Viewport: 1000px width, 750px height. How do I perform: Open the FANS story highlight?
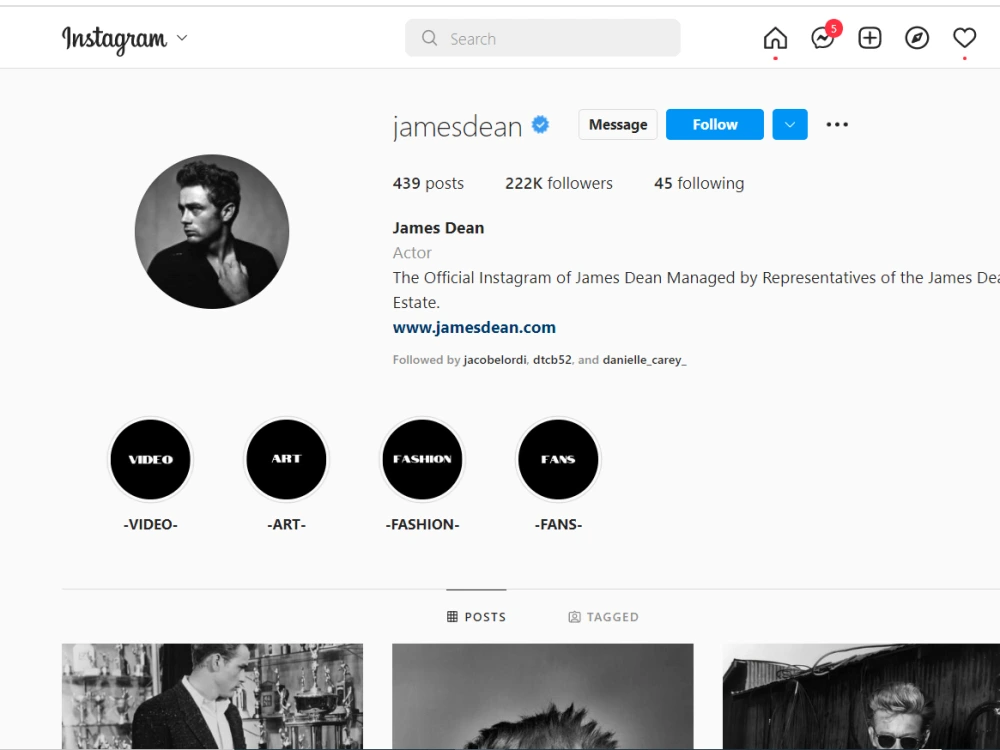558,459
